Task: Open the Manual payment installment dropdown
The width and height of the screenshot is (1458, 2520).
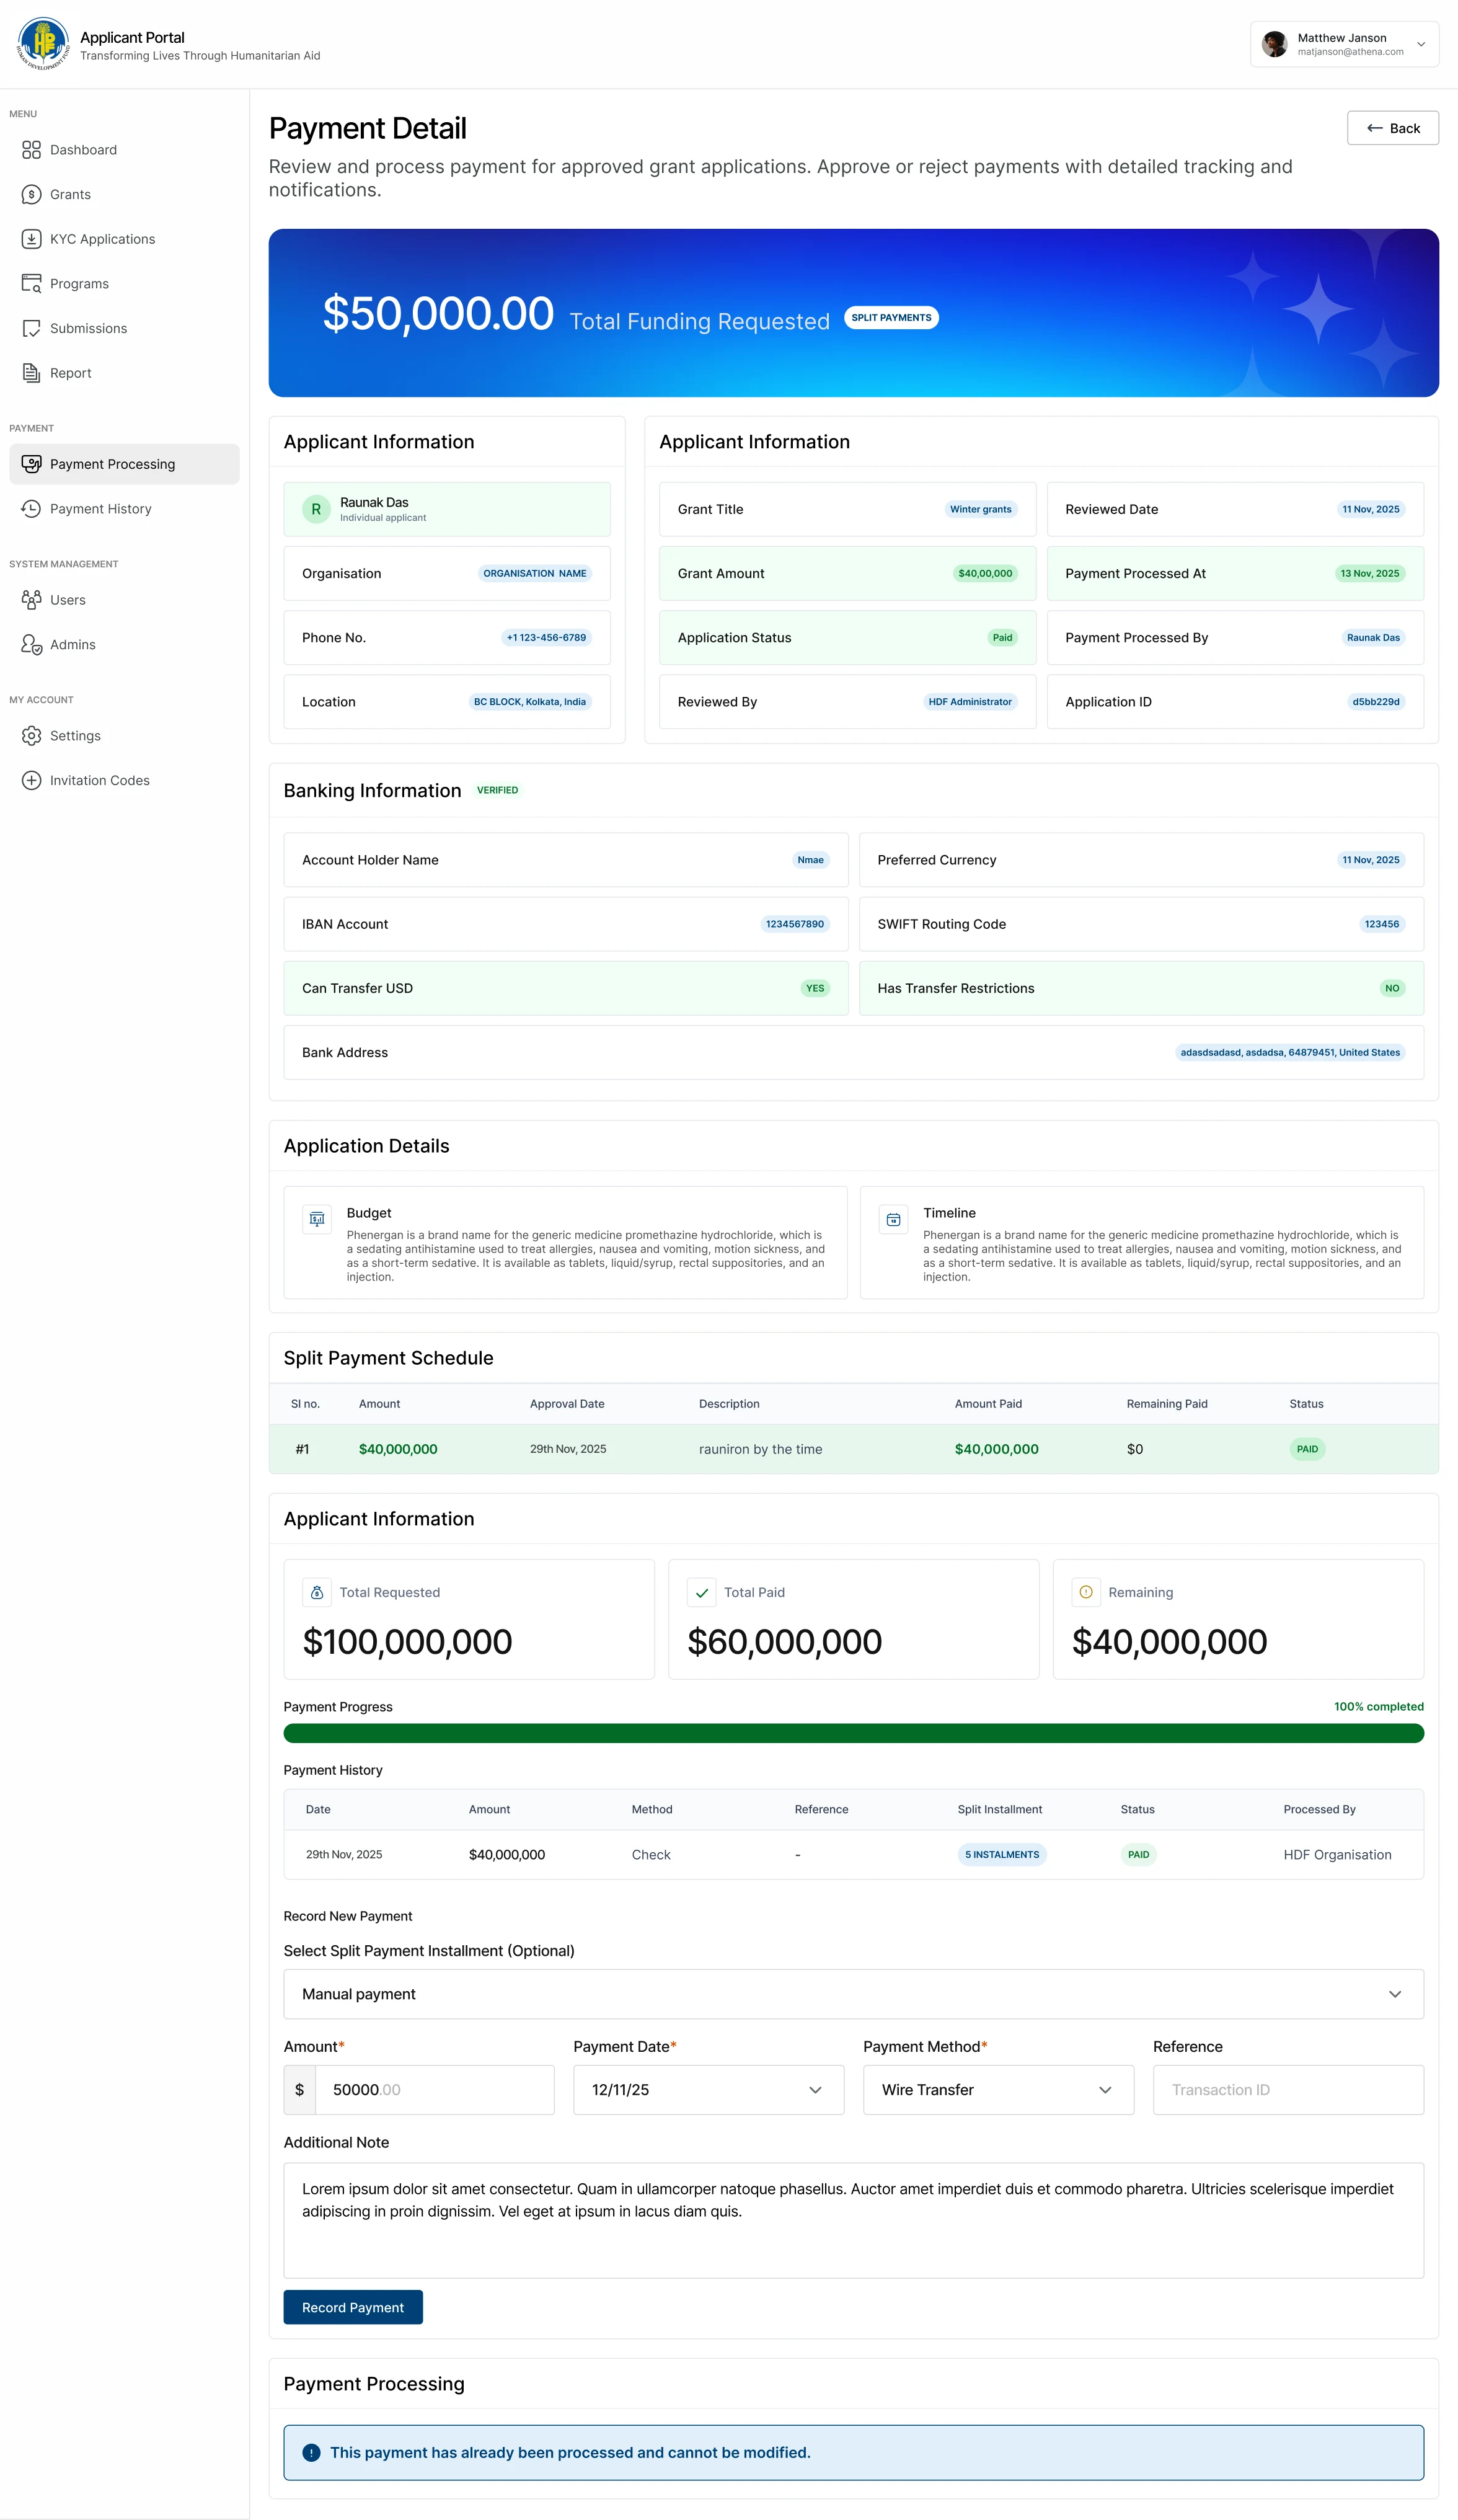Action: pos(852,1994)
